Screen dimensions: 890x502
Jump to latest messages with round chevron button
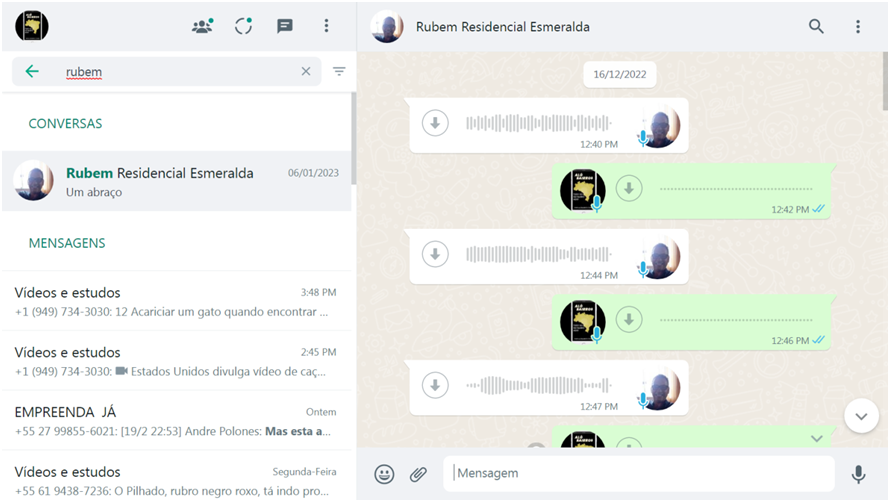(x=861, y=416)
